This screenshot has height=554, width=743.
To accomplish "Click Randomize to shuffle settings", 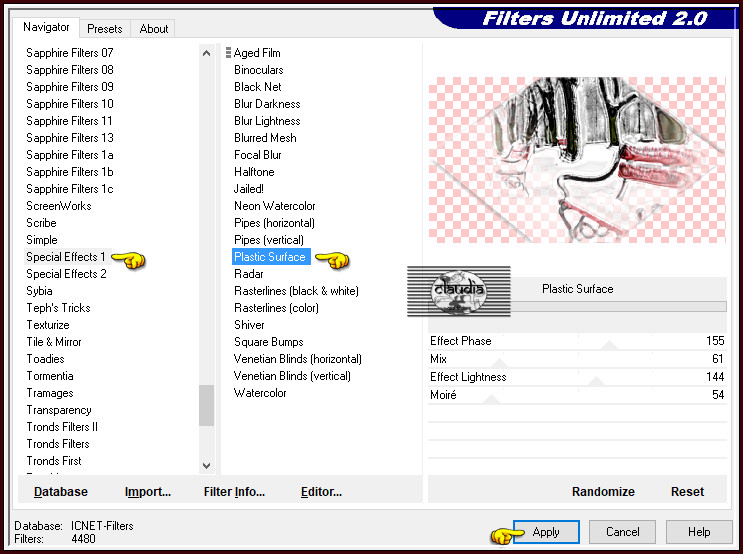I will [603, 492].
